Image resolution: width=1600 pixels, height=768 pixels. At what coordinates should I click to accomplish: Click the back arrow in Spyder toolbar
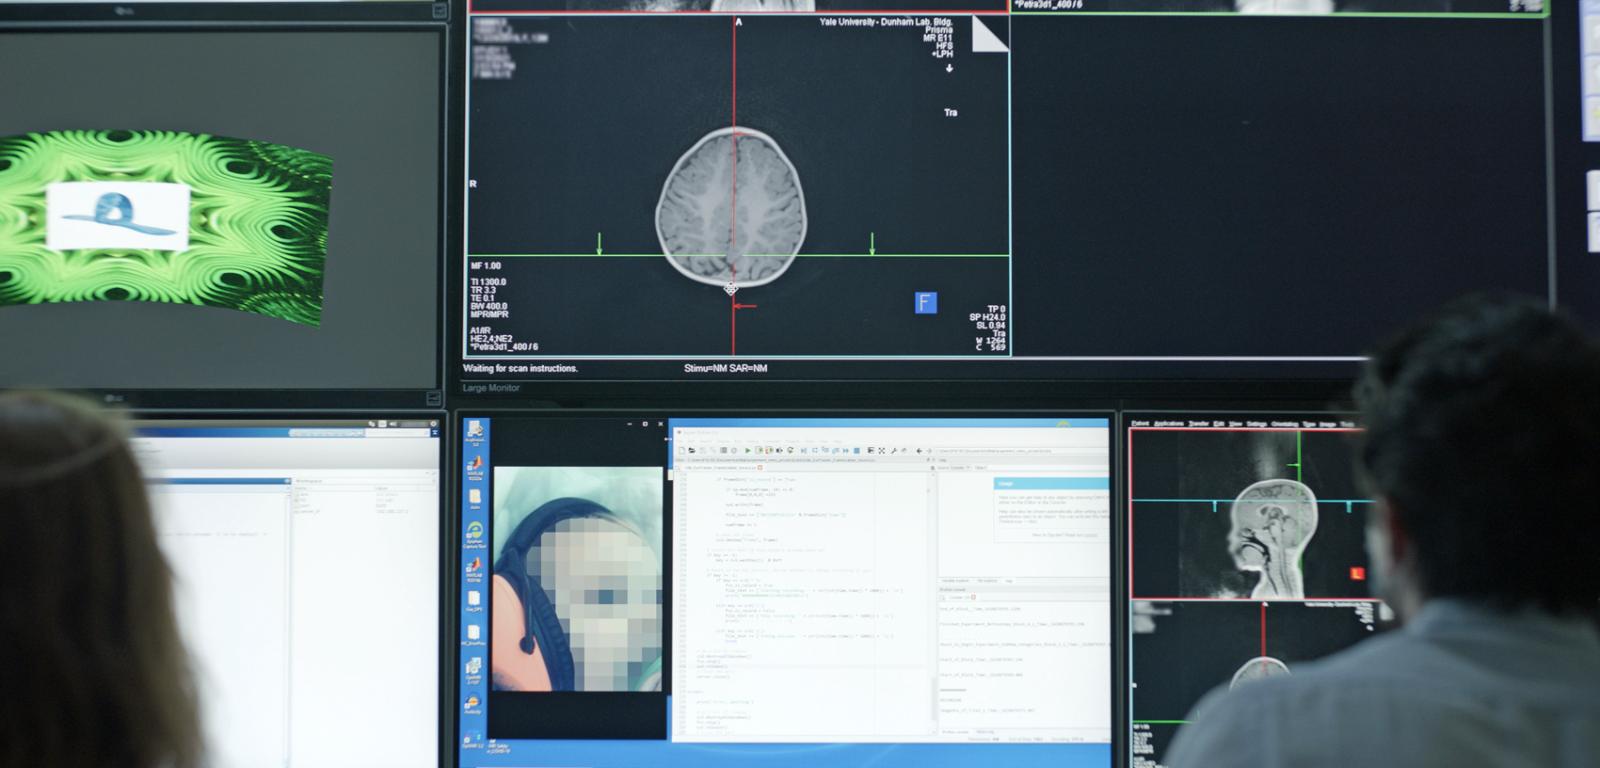point(919,451)
